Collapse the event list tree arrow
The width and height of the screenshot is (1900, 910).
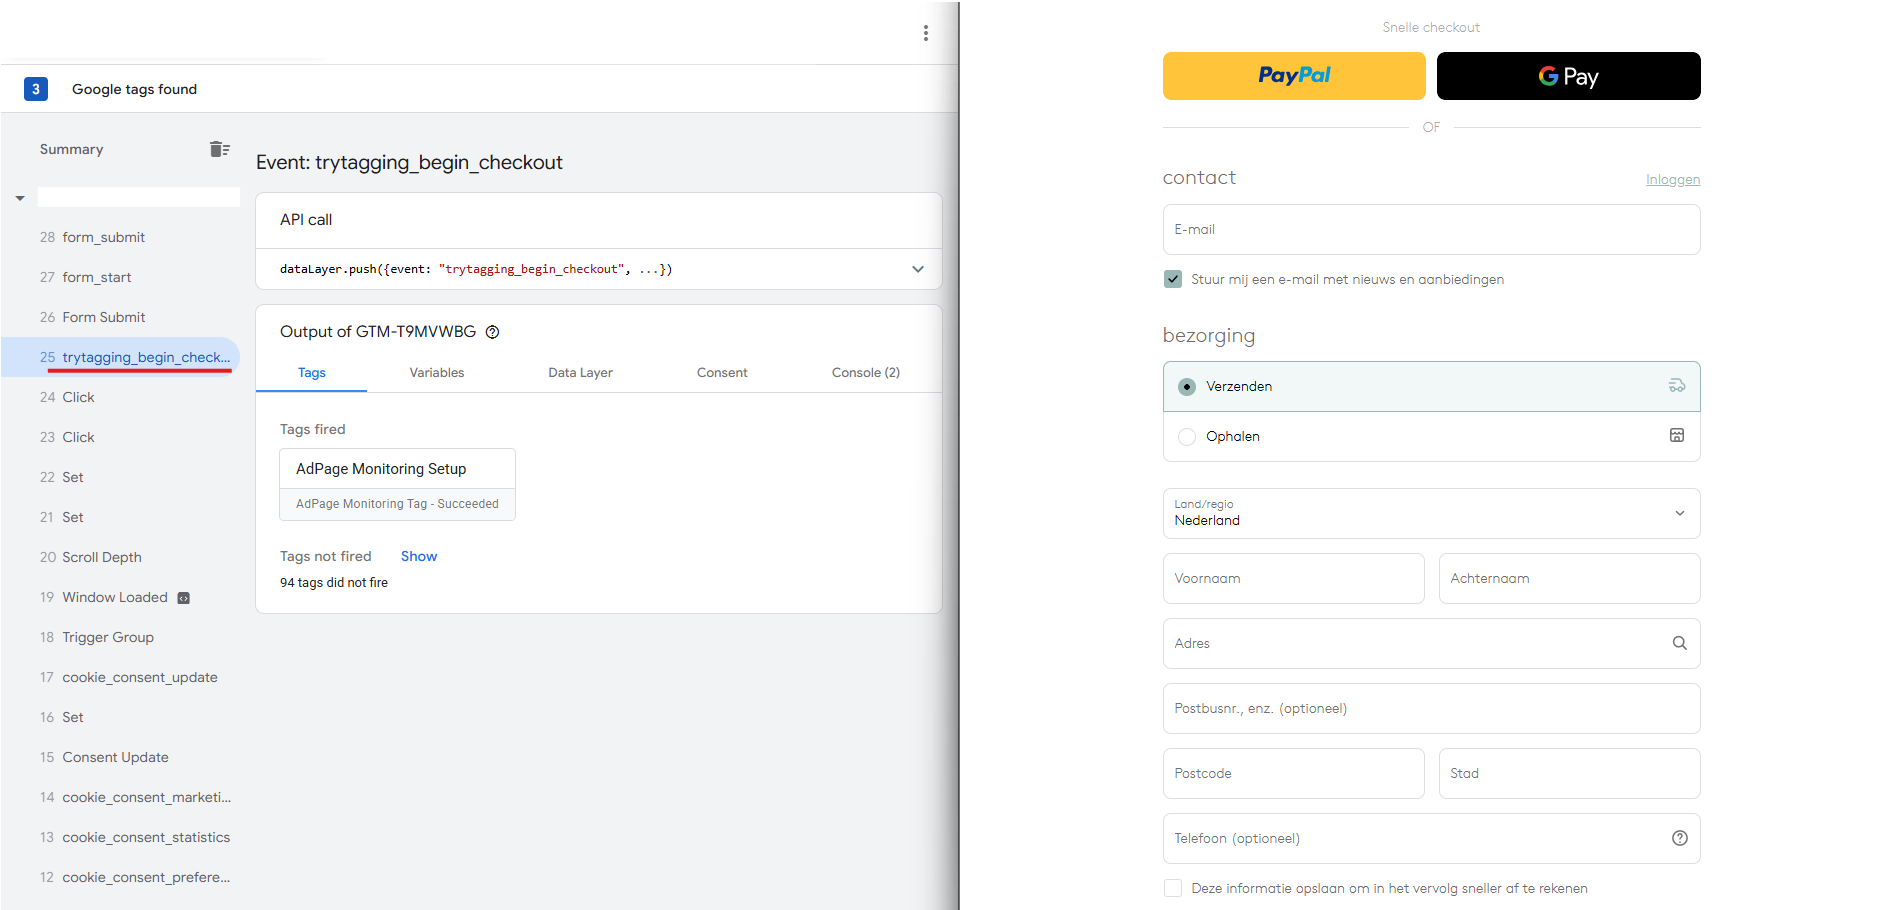tap(20, 198)
